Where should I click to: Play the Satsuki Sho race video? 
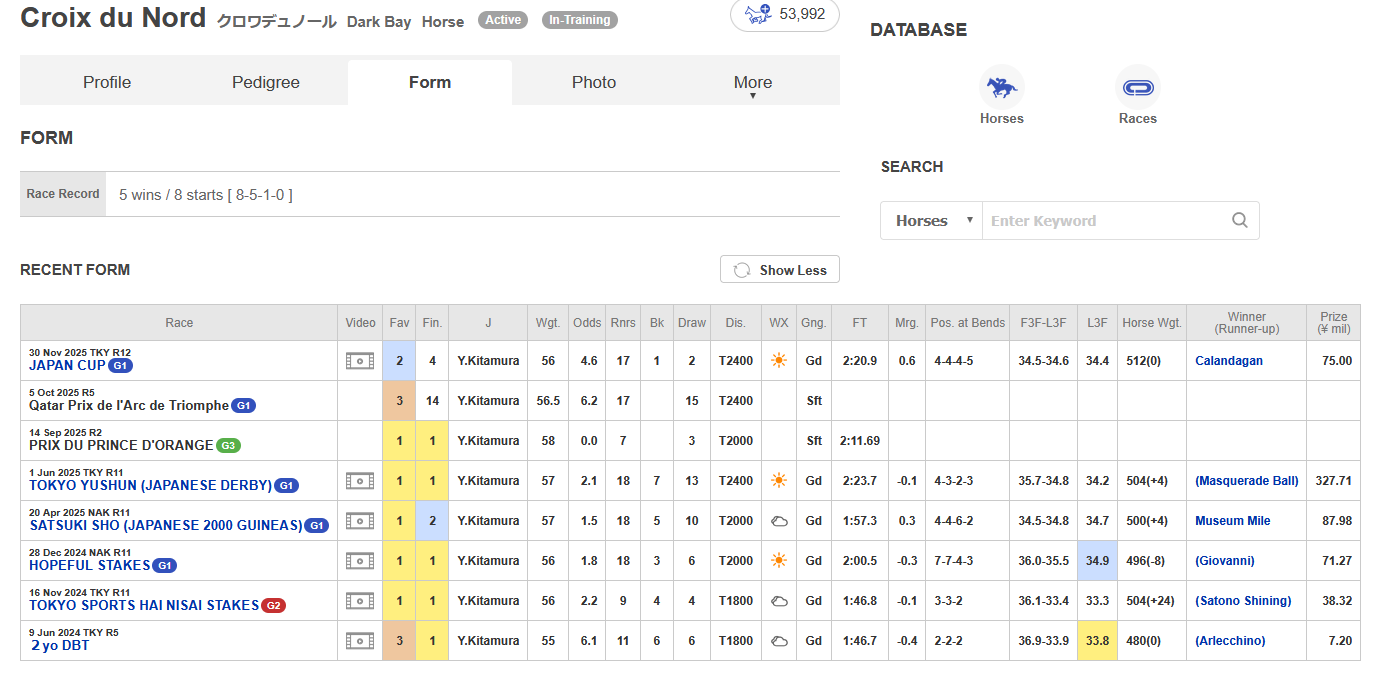tap(360, 521)
